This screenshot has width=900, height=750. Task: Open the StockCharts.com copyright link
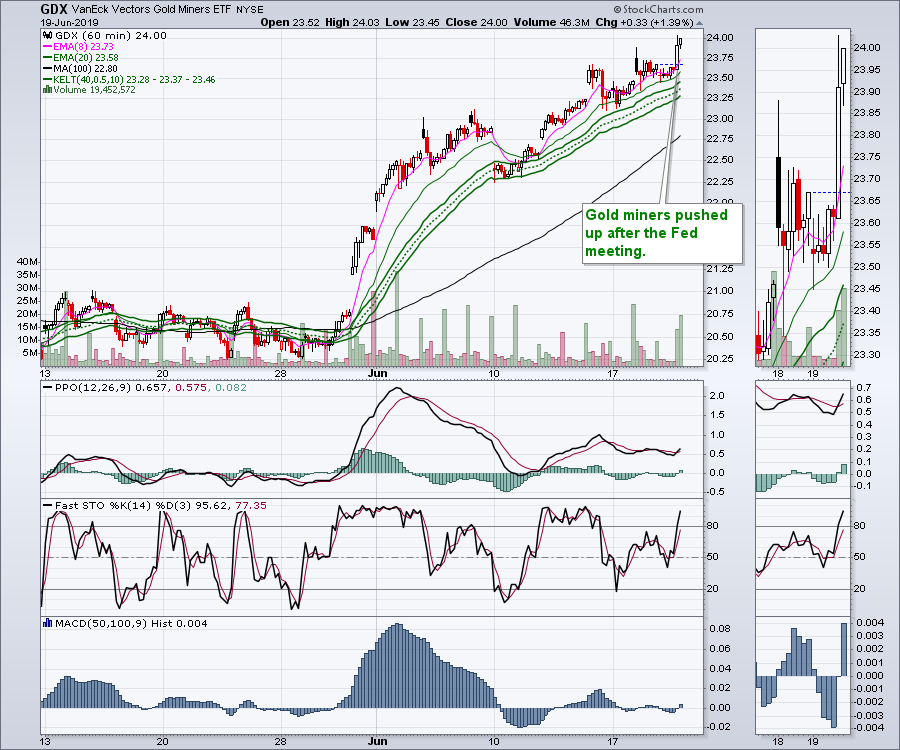658,9
